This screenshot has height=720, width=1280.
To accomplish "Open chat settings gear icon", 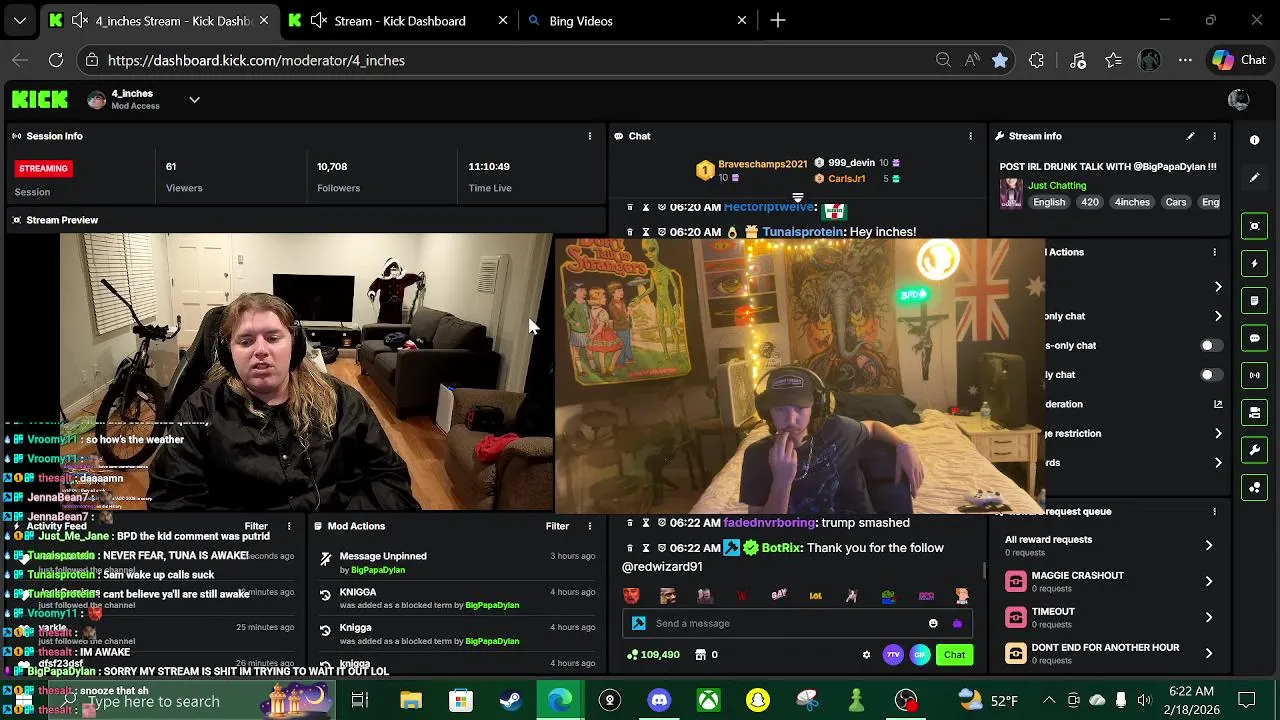I will pos(866,655).
